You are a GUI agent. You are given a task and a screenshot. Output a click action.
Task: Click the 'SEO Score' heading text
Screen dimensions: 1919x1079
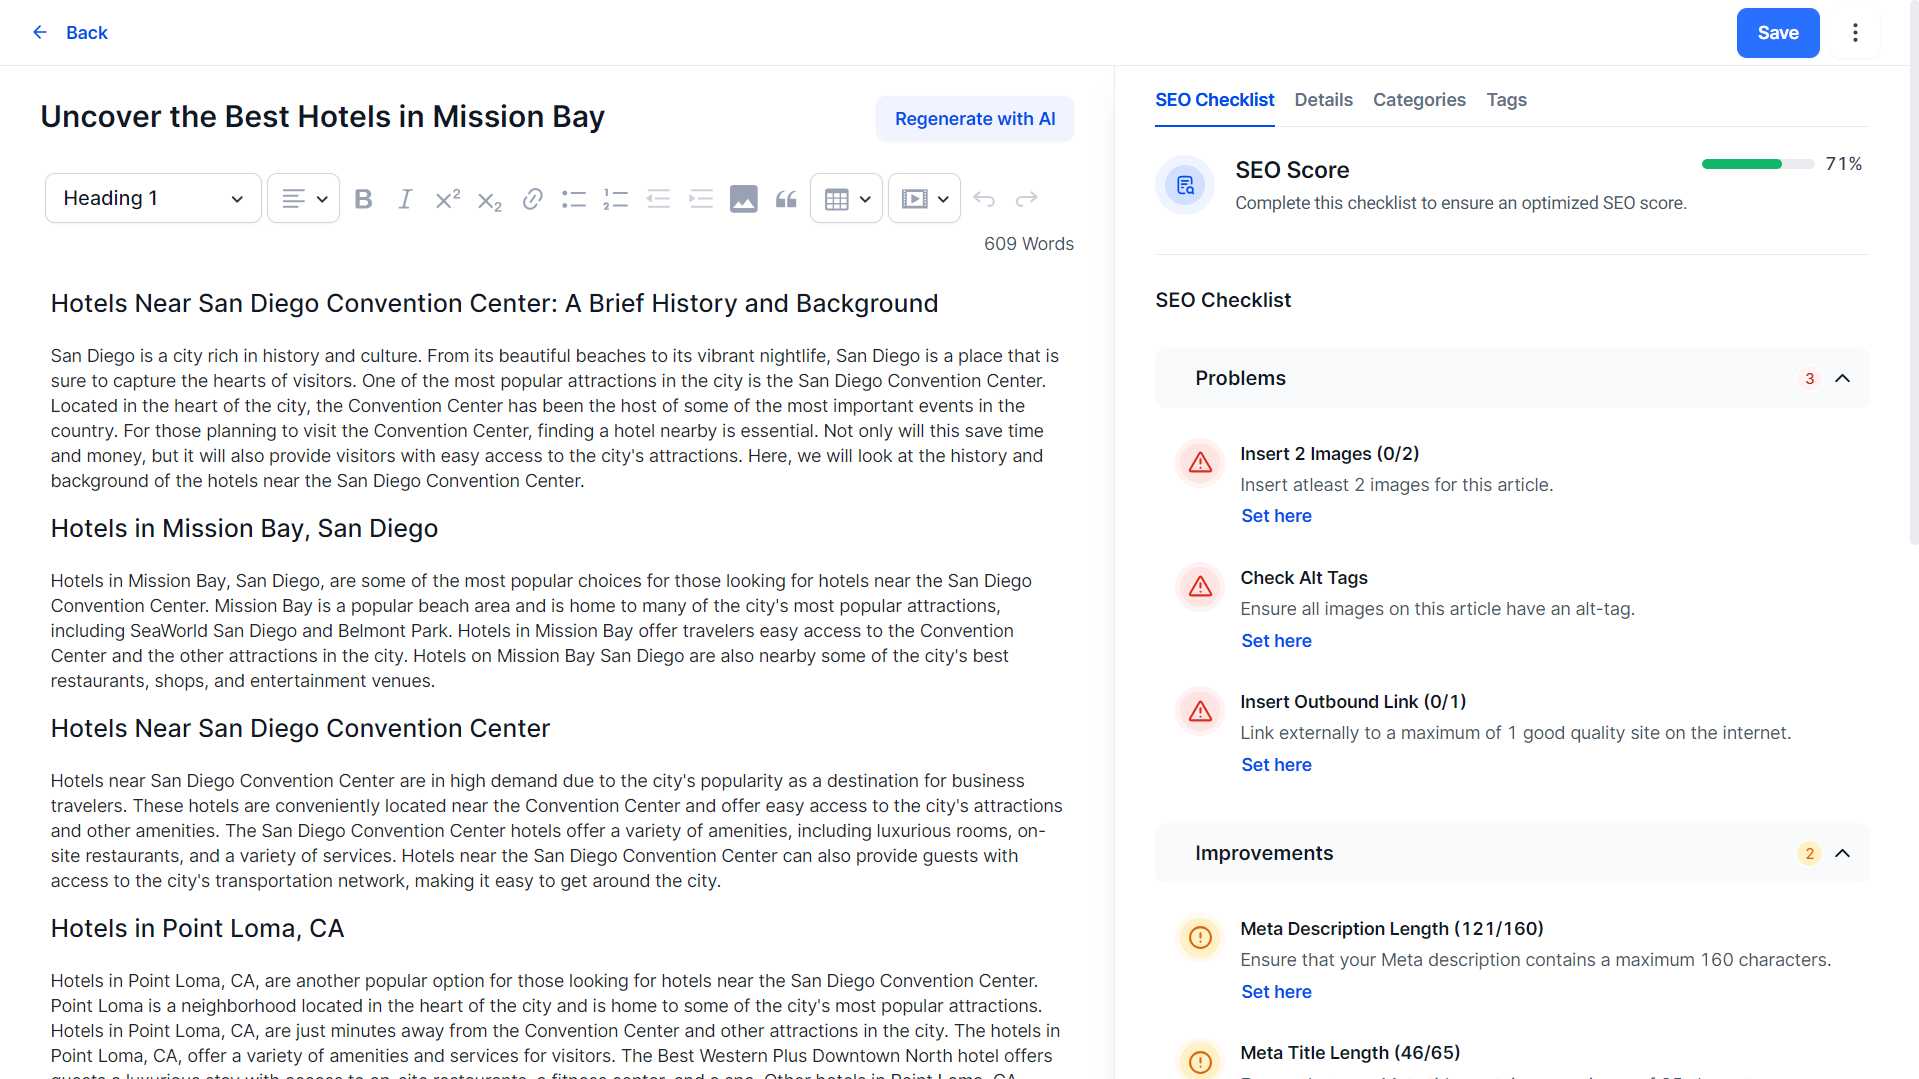click(x=1292, y=170)
